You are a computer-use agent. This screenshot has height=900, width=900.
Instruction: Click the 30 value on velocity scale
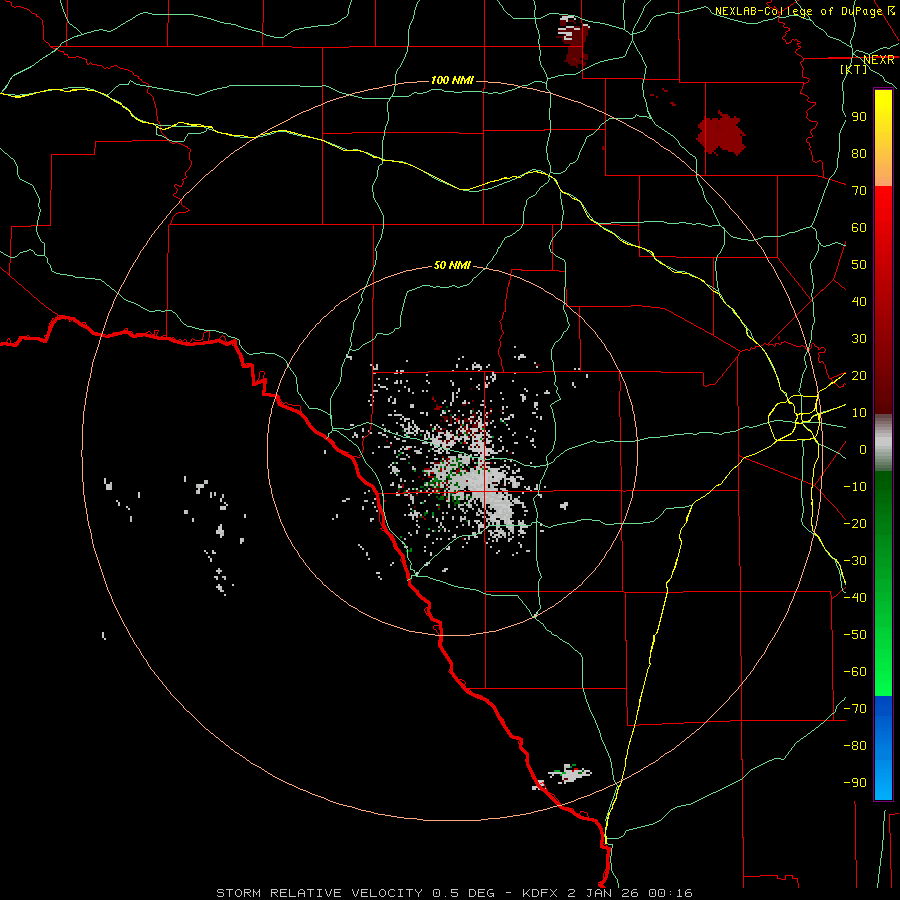[x=859, y=339]
